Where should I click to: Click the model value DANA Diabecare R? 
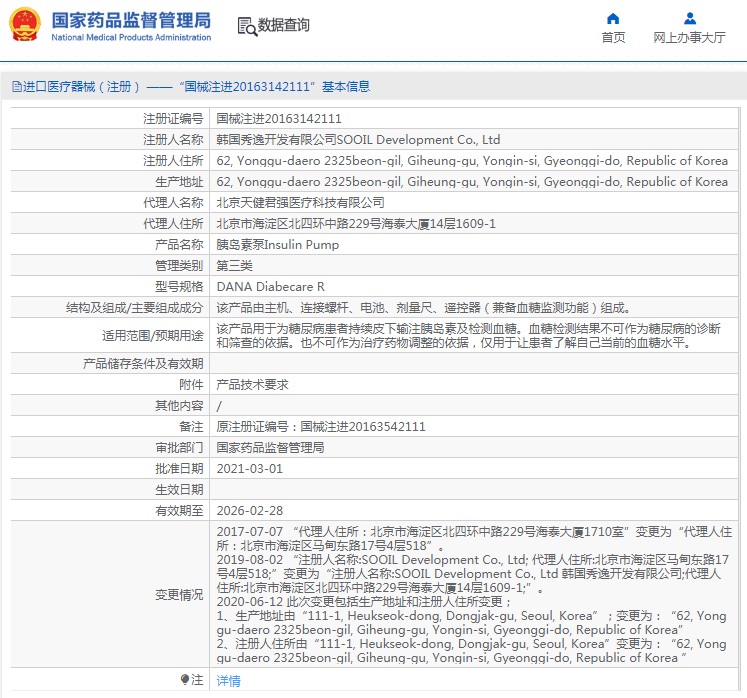coord(270,287)
